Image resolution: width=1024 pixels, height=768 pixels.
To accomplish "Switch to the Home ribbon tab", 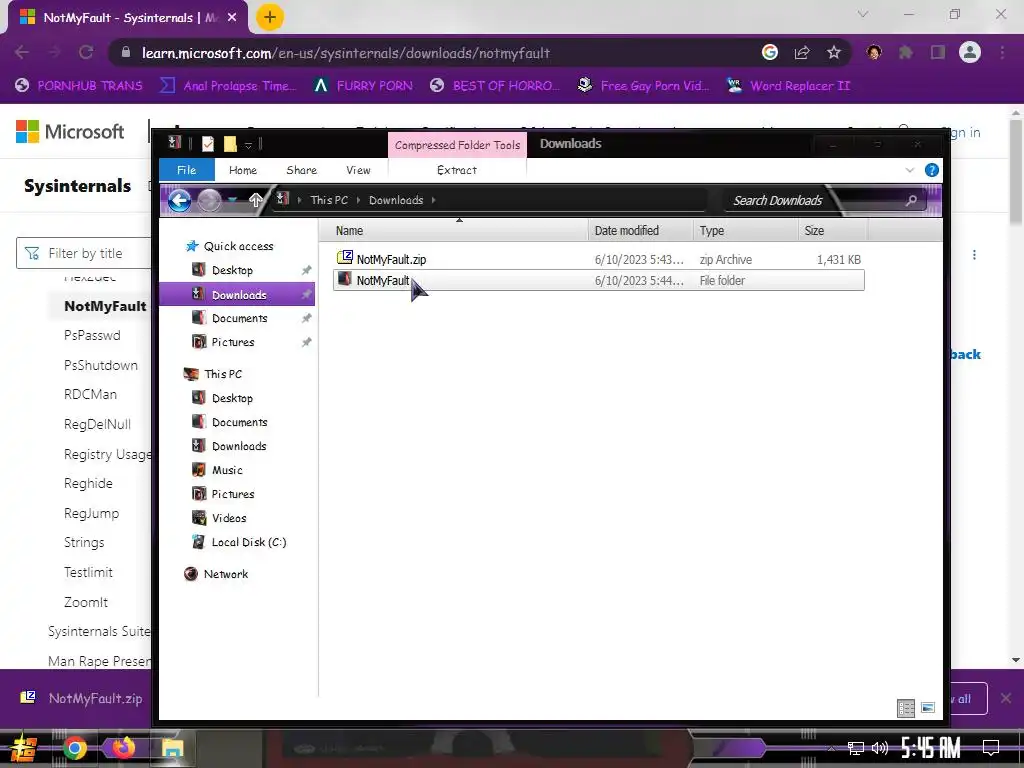I will click(x=243, y=170).
